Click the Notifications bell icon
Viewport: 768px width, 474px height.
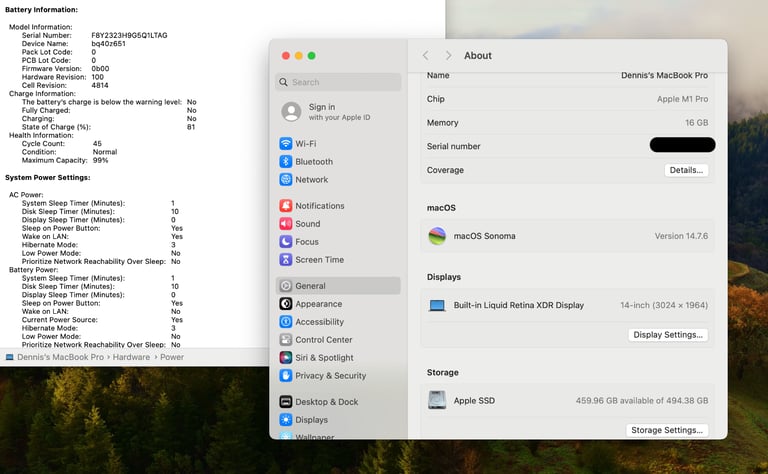(286, 206)
